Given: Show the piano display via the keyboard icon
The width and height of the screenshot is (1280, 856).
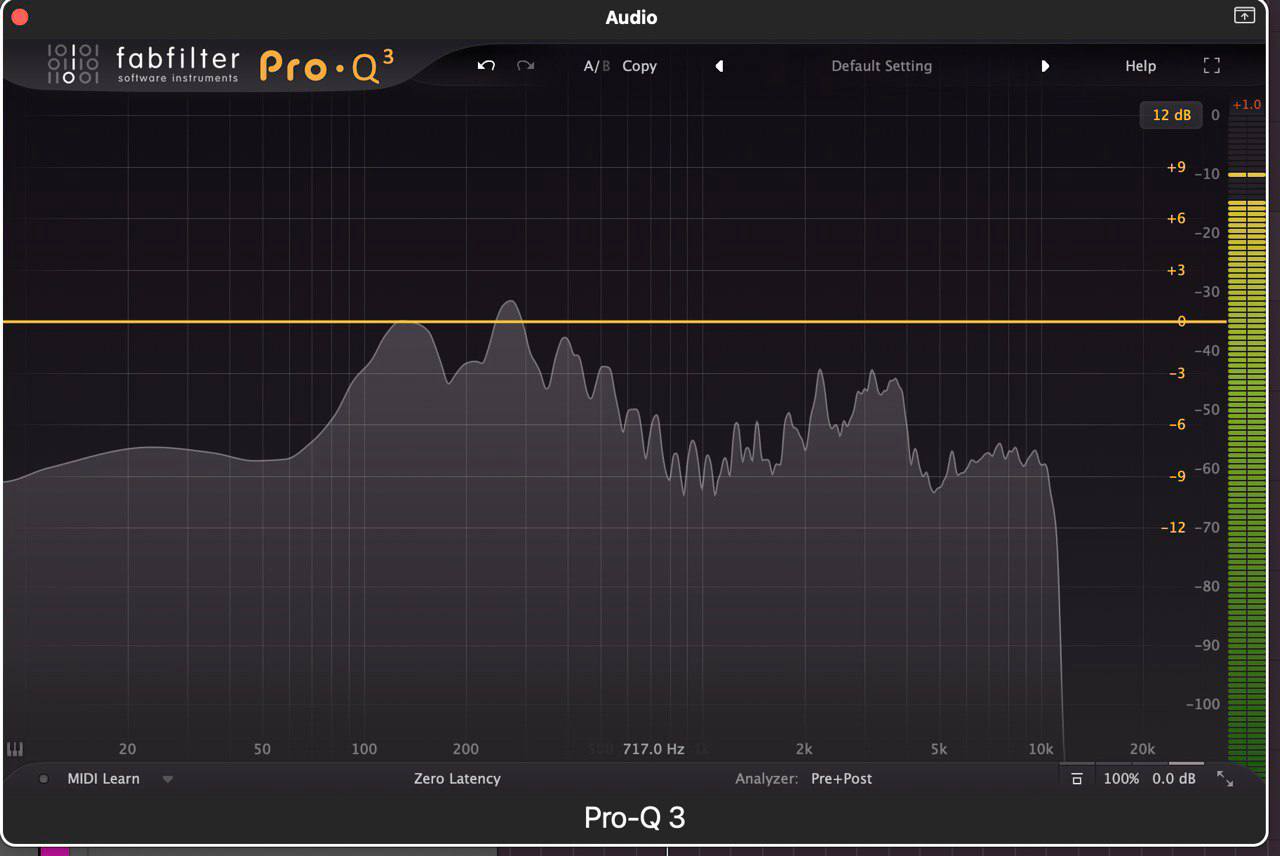Looking at the screenshot, I should click(x=15, y=749).
